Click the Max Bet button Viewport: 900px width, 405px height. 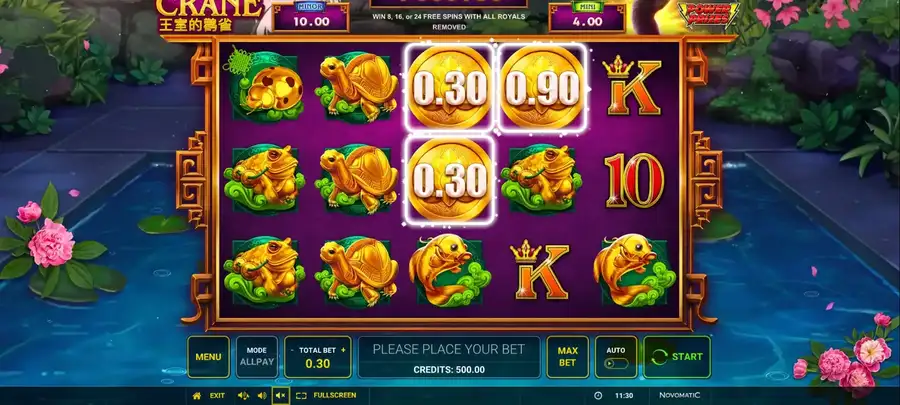[x=567, y=357]
